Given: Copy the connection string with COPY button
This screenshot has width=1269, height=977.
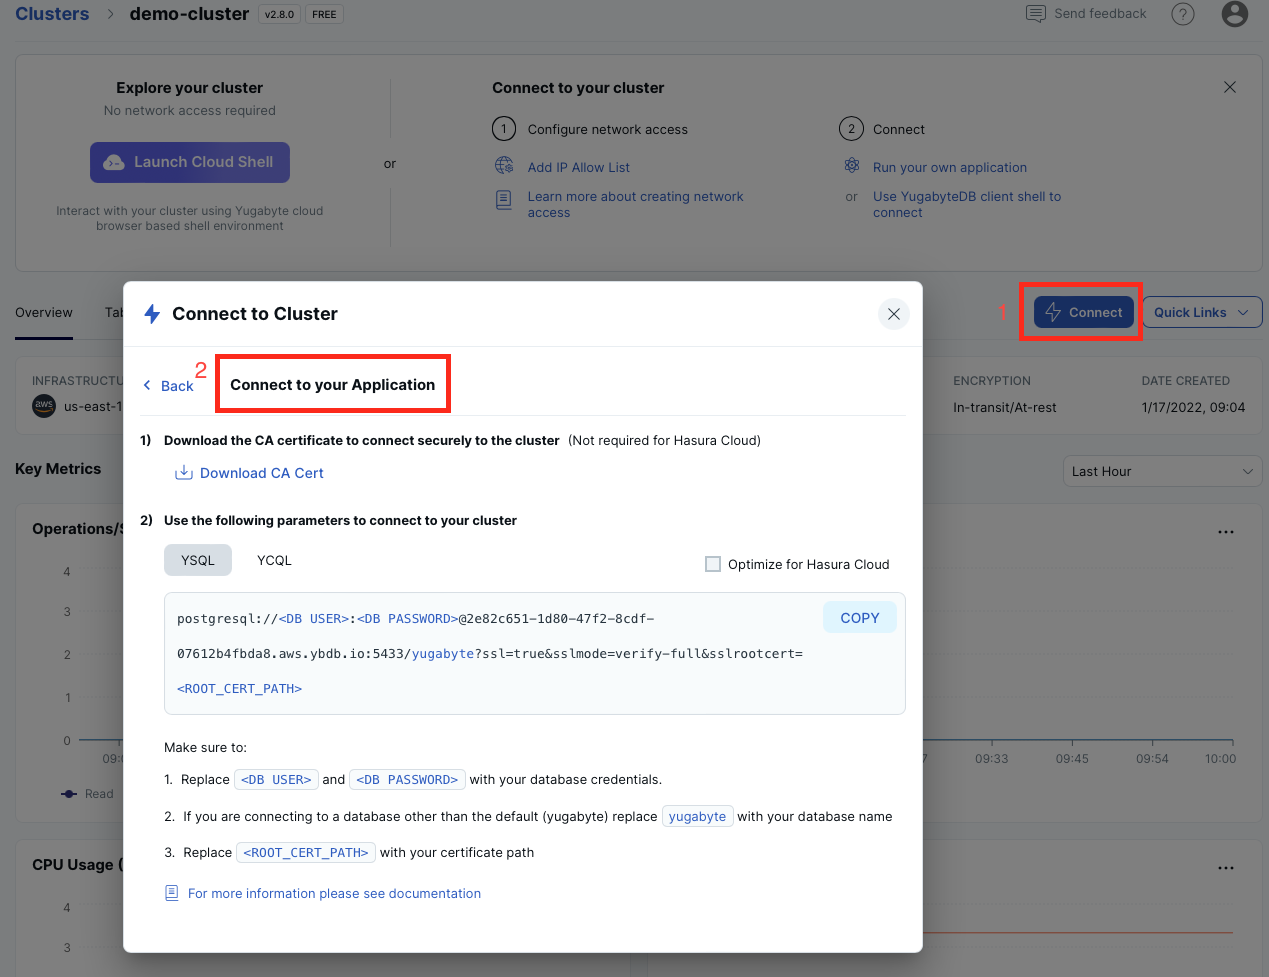Looking at the screenshot, I should pyautogui.click(x=860, y=618).
